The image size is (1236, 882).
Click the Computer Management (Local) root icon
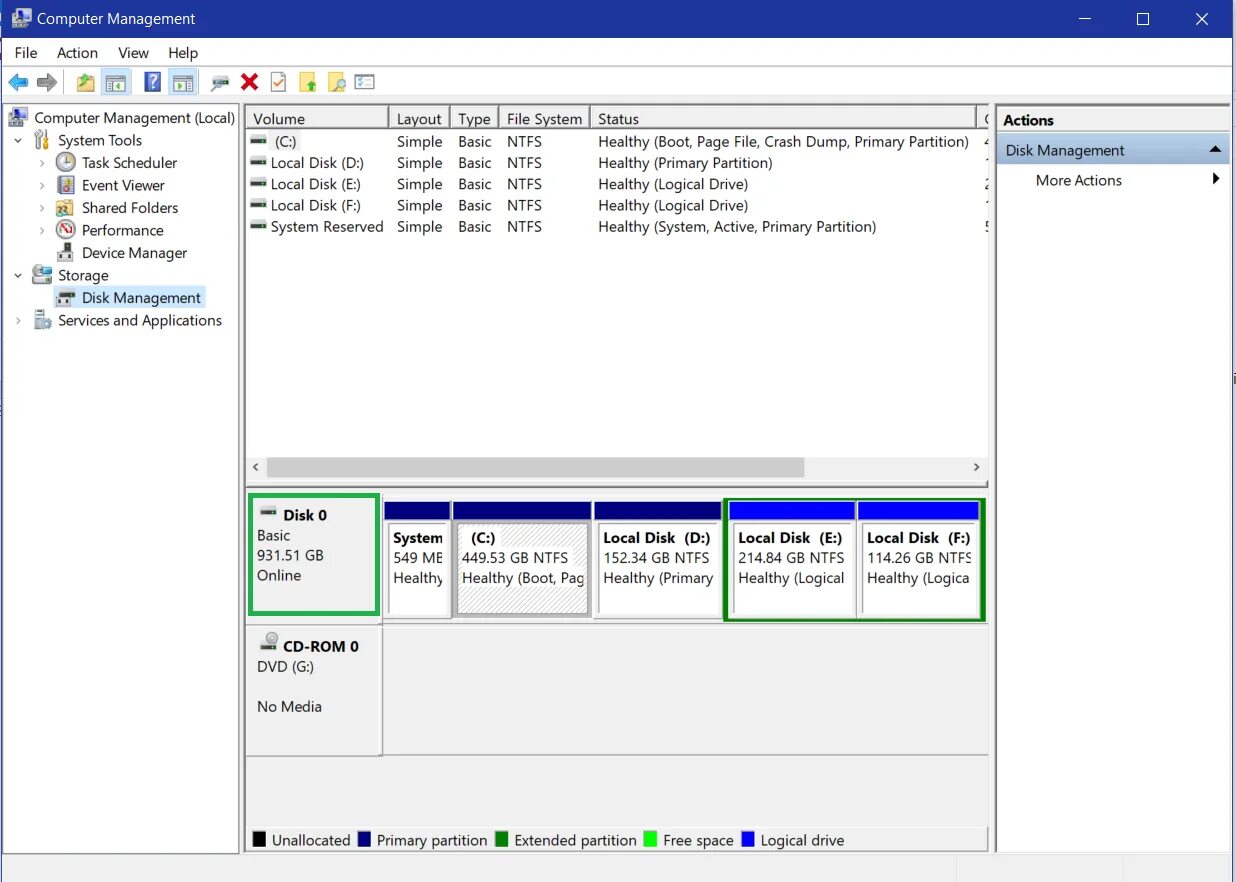point(18,118)
